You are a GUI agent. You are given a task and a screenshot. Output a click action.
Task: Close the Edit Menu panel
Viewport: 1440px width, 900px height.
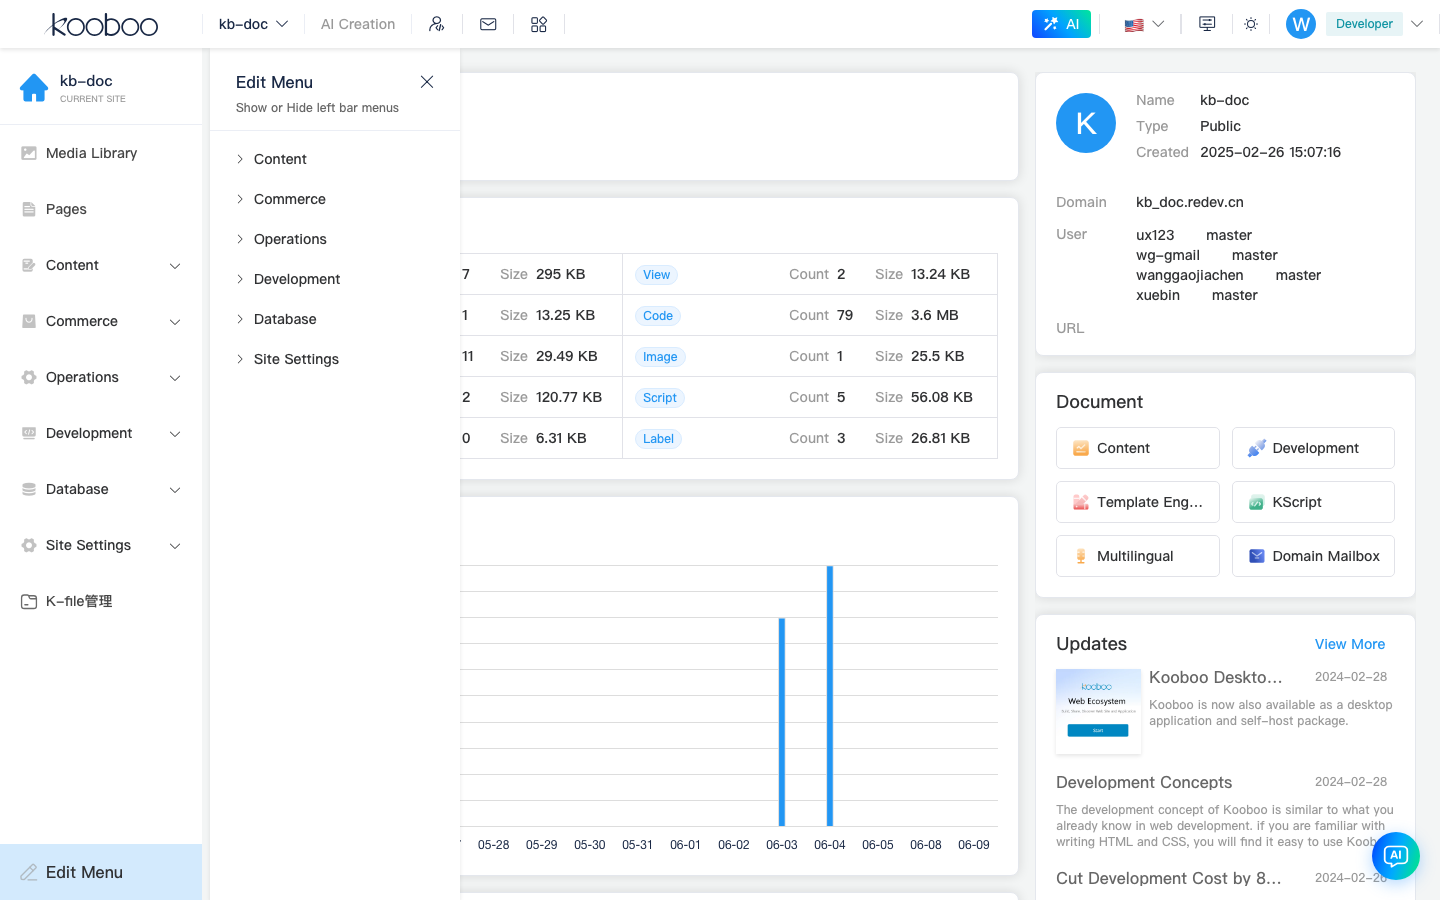pyautogui.click(x=427, y=82)
